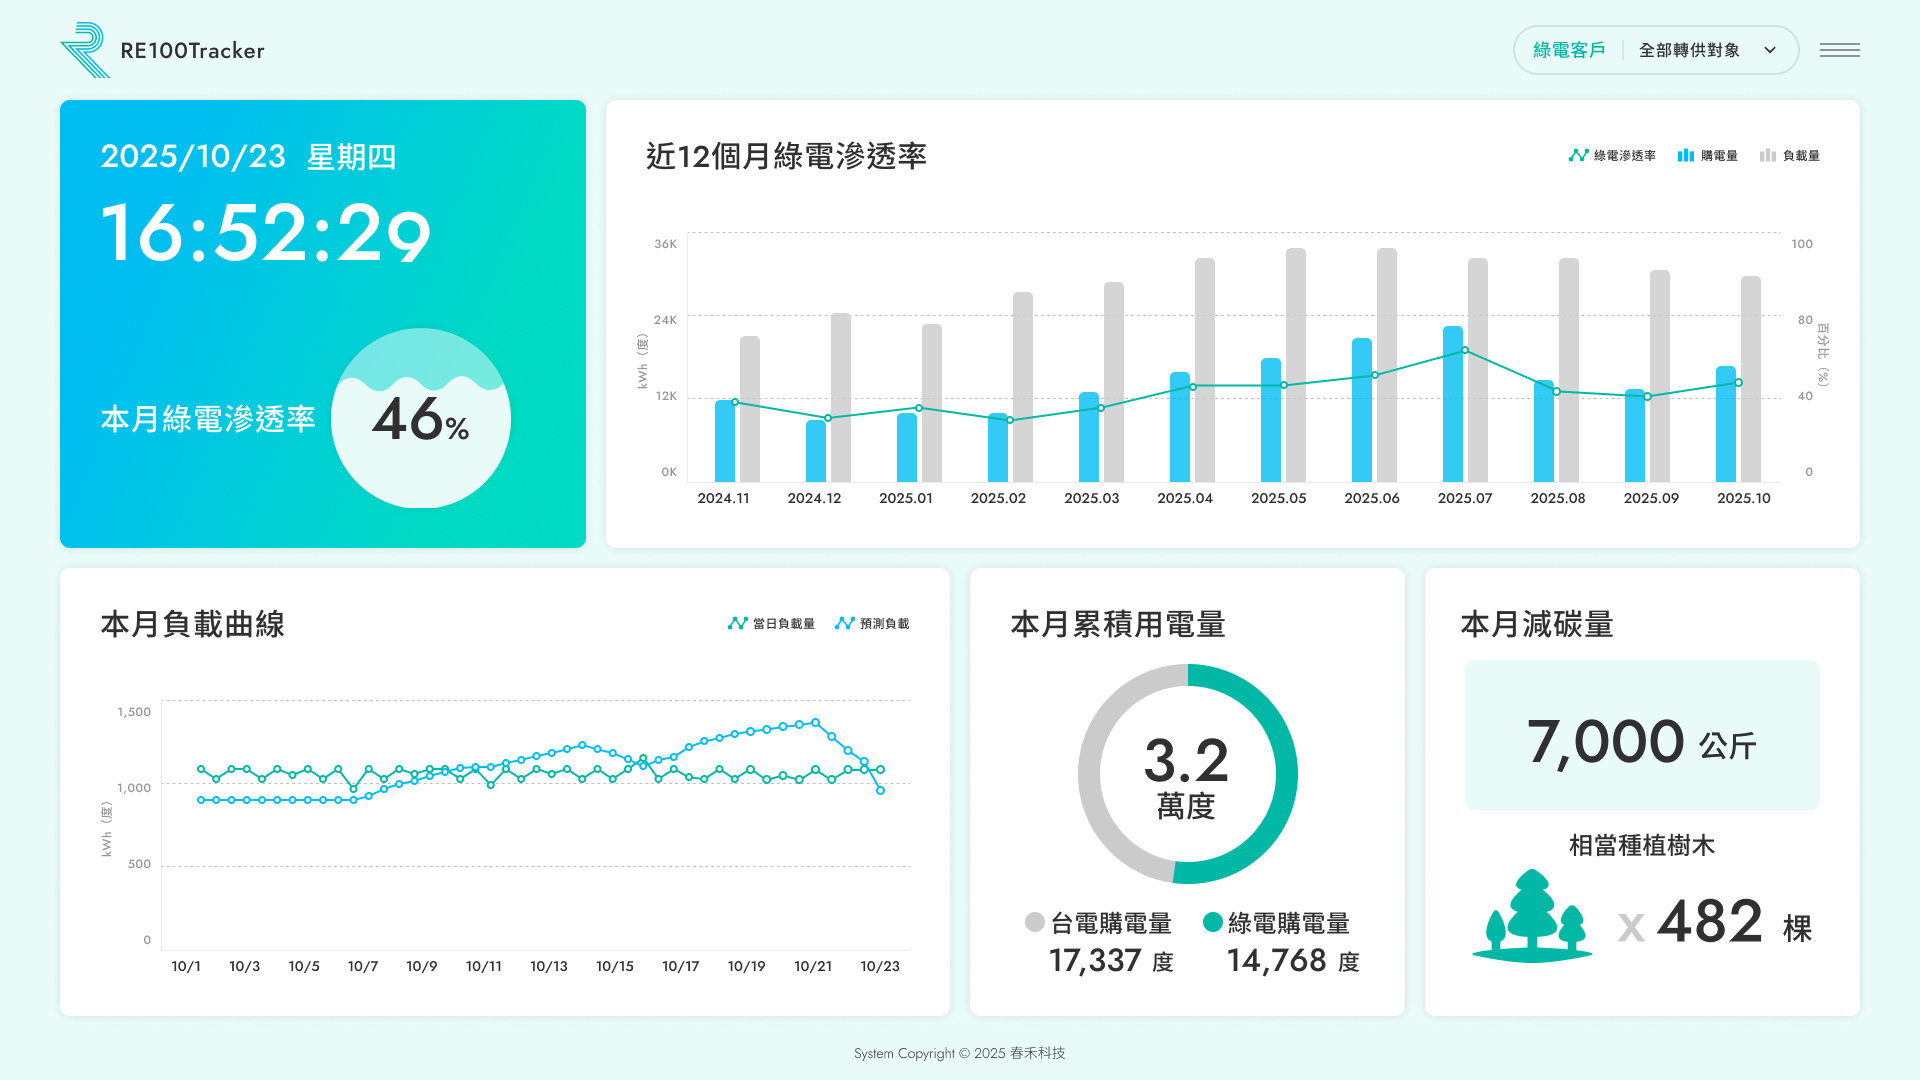1920x1080 pixels.
Task: Toggle 台電購電量 gray legend dot
Action: tap(1035, 922)
